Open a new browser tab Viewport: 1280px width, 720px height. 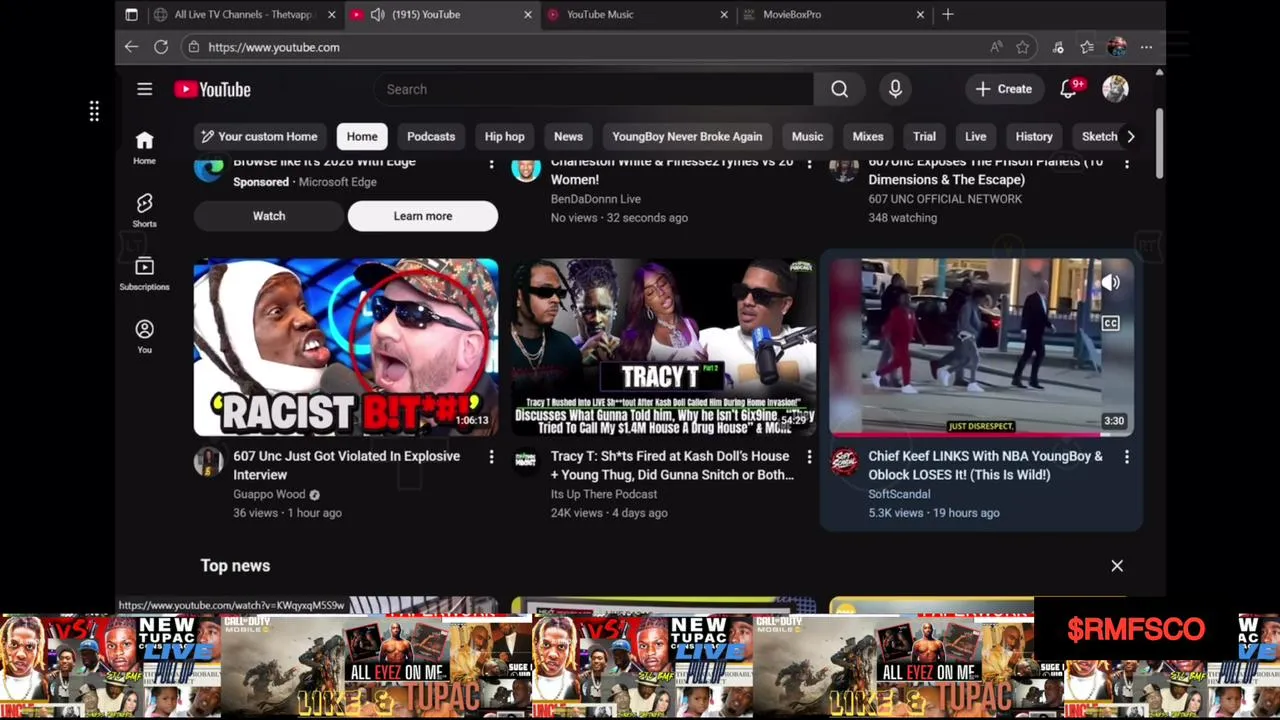coord(947,14)
